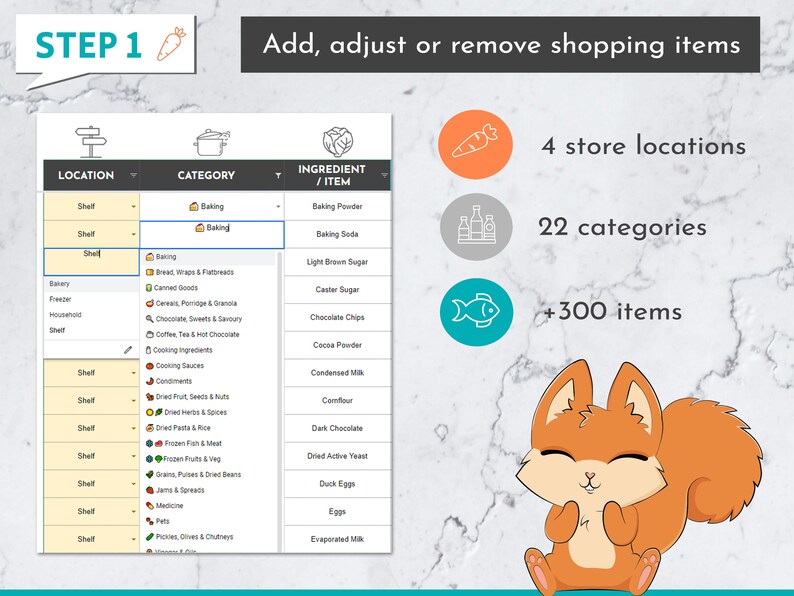
Task: Click the carrot icon beside STEP 1
Action: pos(171,44)
